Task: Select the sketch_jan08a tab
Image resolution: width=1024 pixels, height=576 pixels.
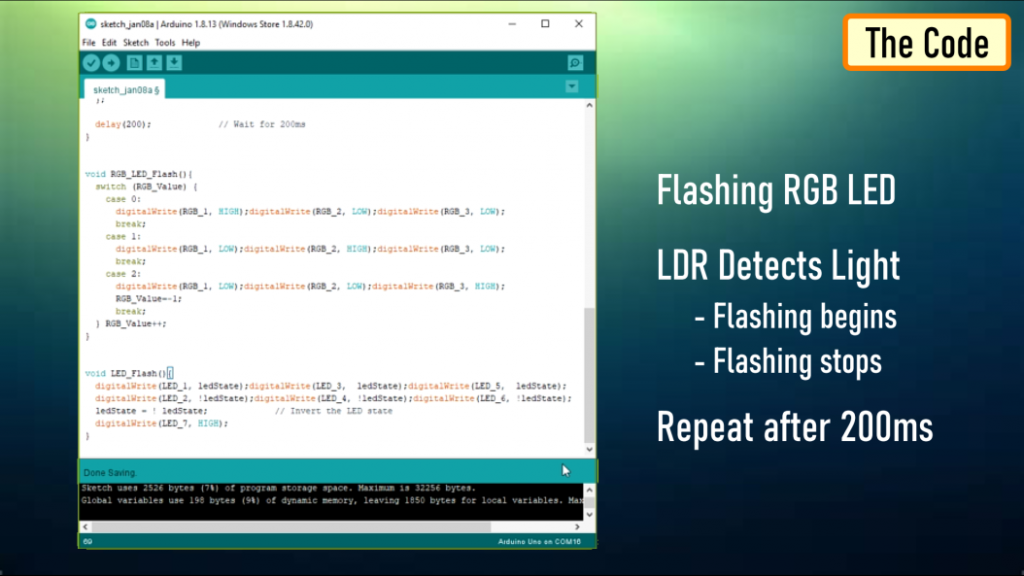Action: 124,89
